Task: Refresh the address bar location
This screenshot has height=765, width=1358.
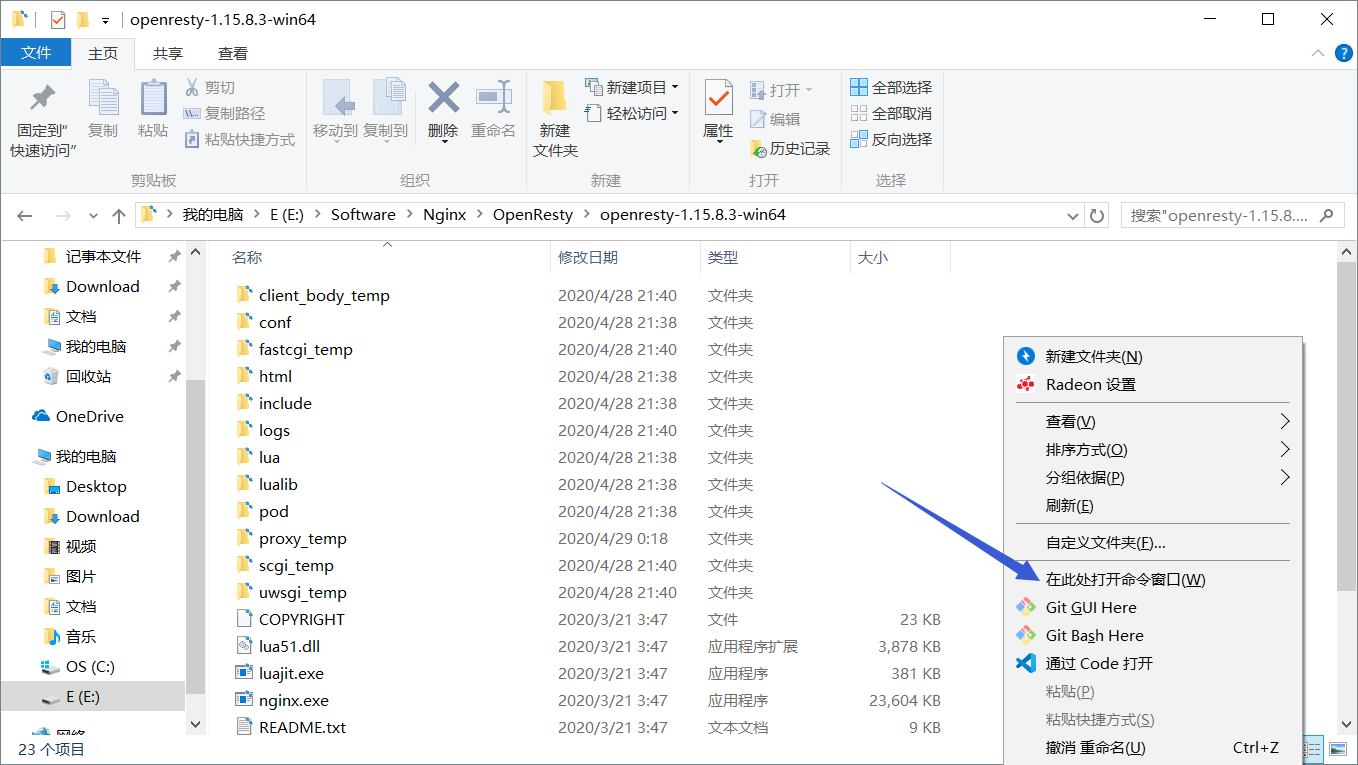Action: [x=1097, y=215]
